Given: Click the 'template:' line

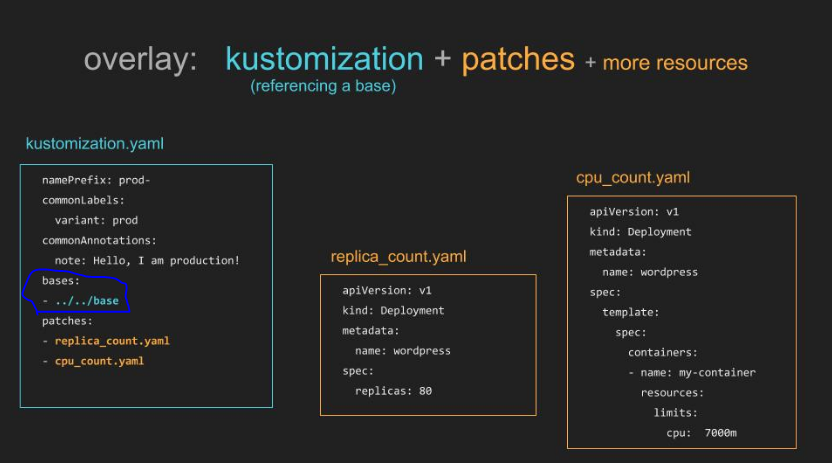Looking at the screenshot, I should [630, 312].
